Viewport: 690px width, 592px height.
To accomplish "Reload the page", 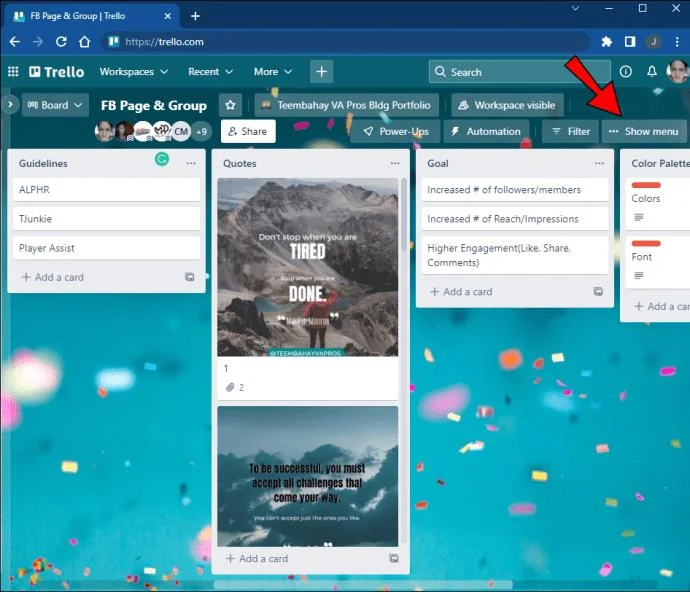I will tap(61, 42).
